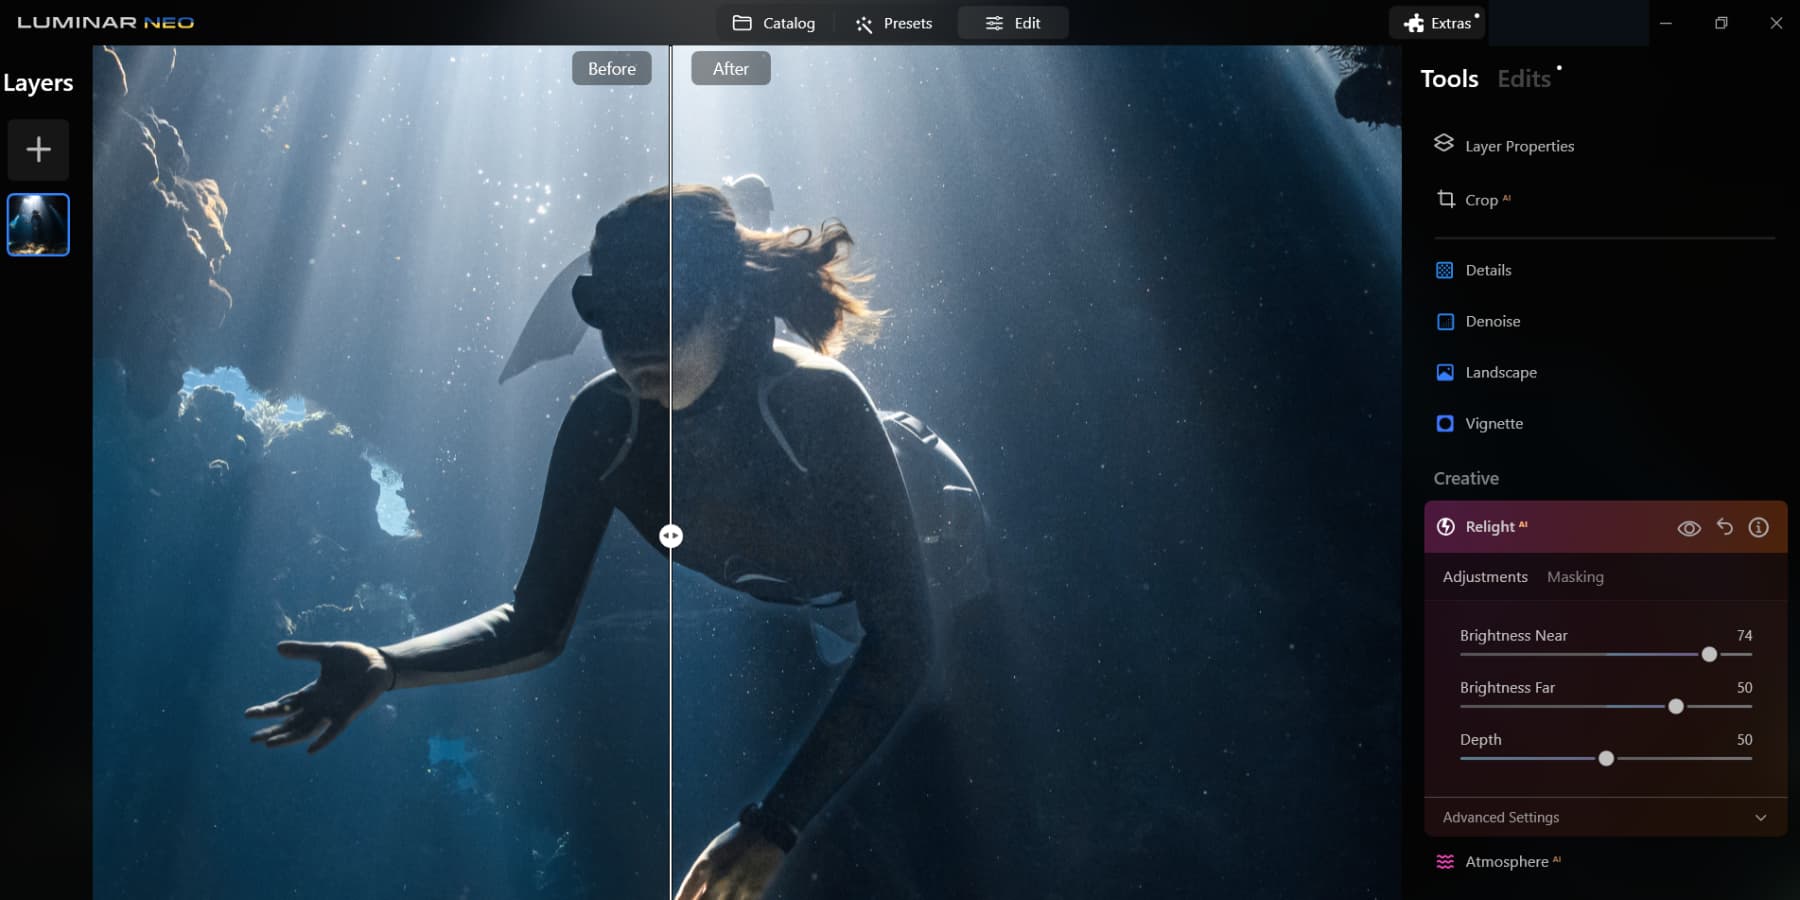
Task: Open the Edits panel
Action: point(1523,78)
